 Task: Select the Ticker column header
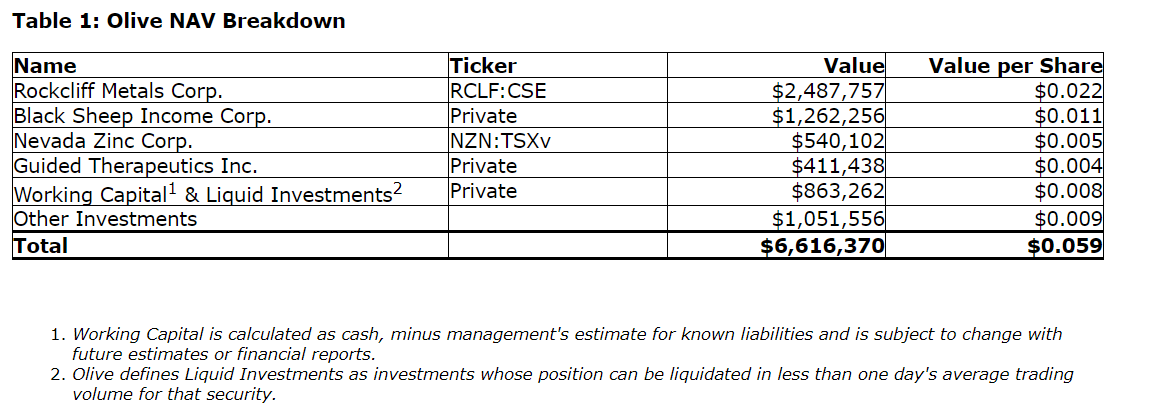(x=483, y=66)
